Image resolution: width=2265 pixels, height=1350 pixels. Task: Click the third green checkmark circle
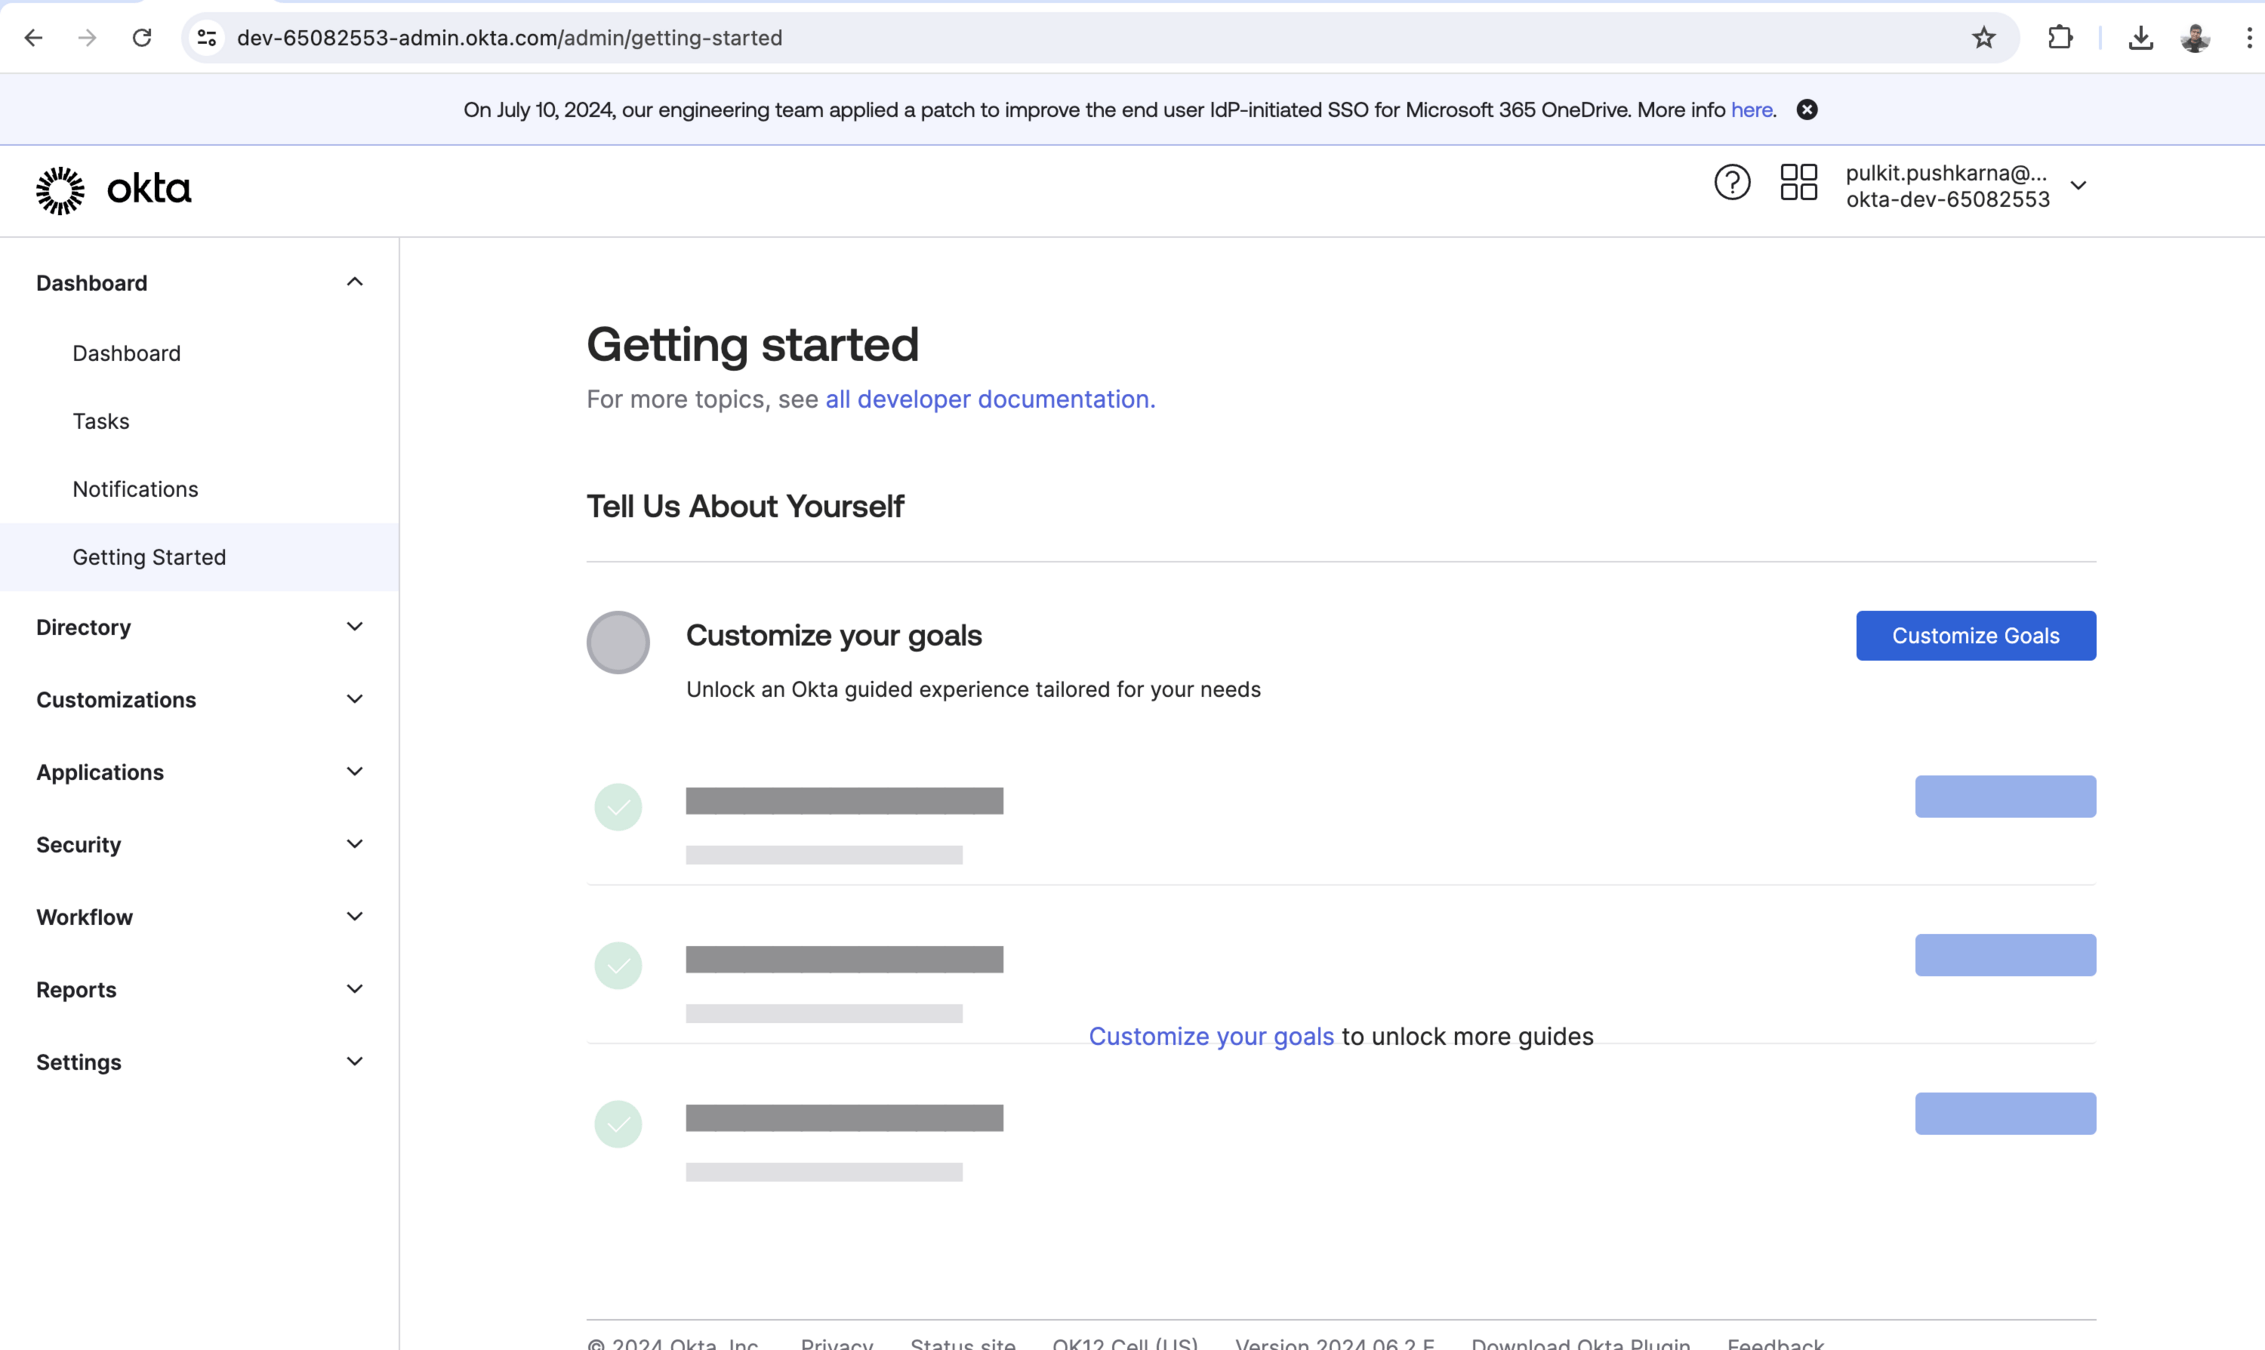pos(617,1124)
